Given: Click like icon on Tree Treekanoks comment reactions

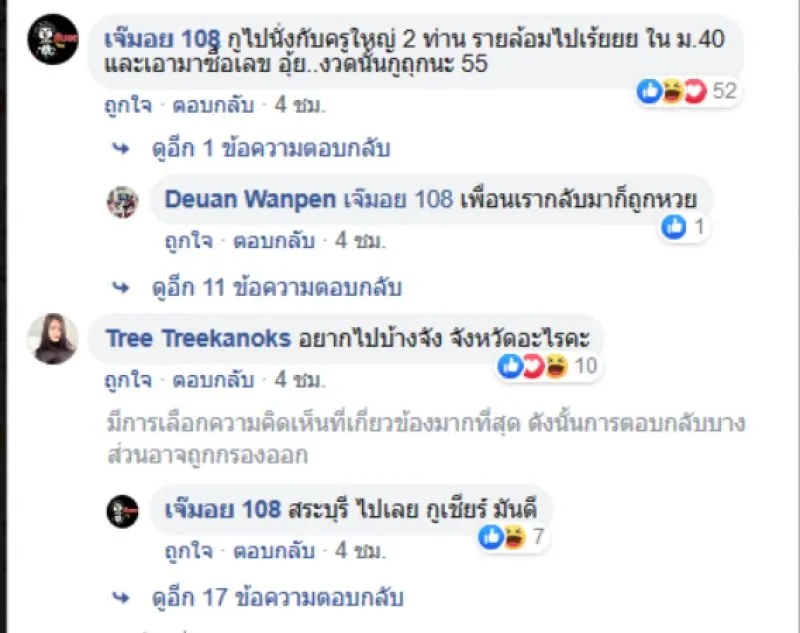Looking at the screenshot, I should tap(510, 366).
